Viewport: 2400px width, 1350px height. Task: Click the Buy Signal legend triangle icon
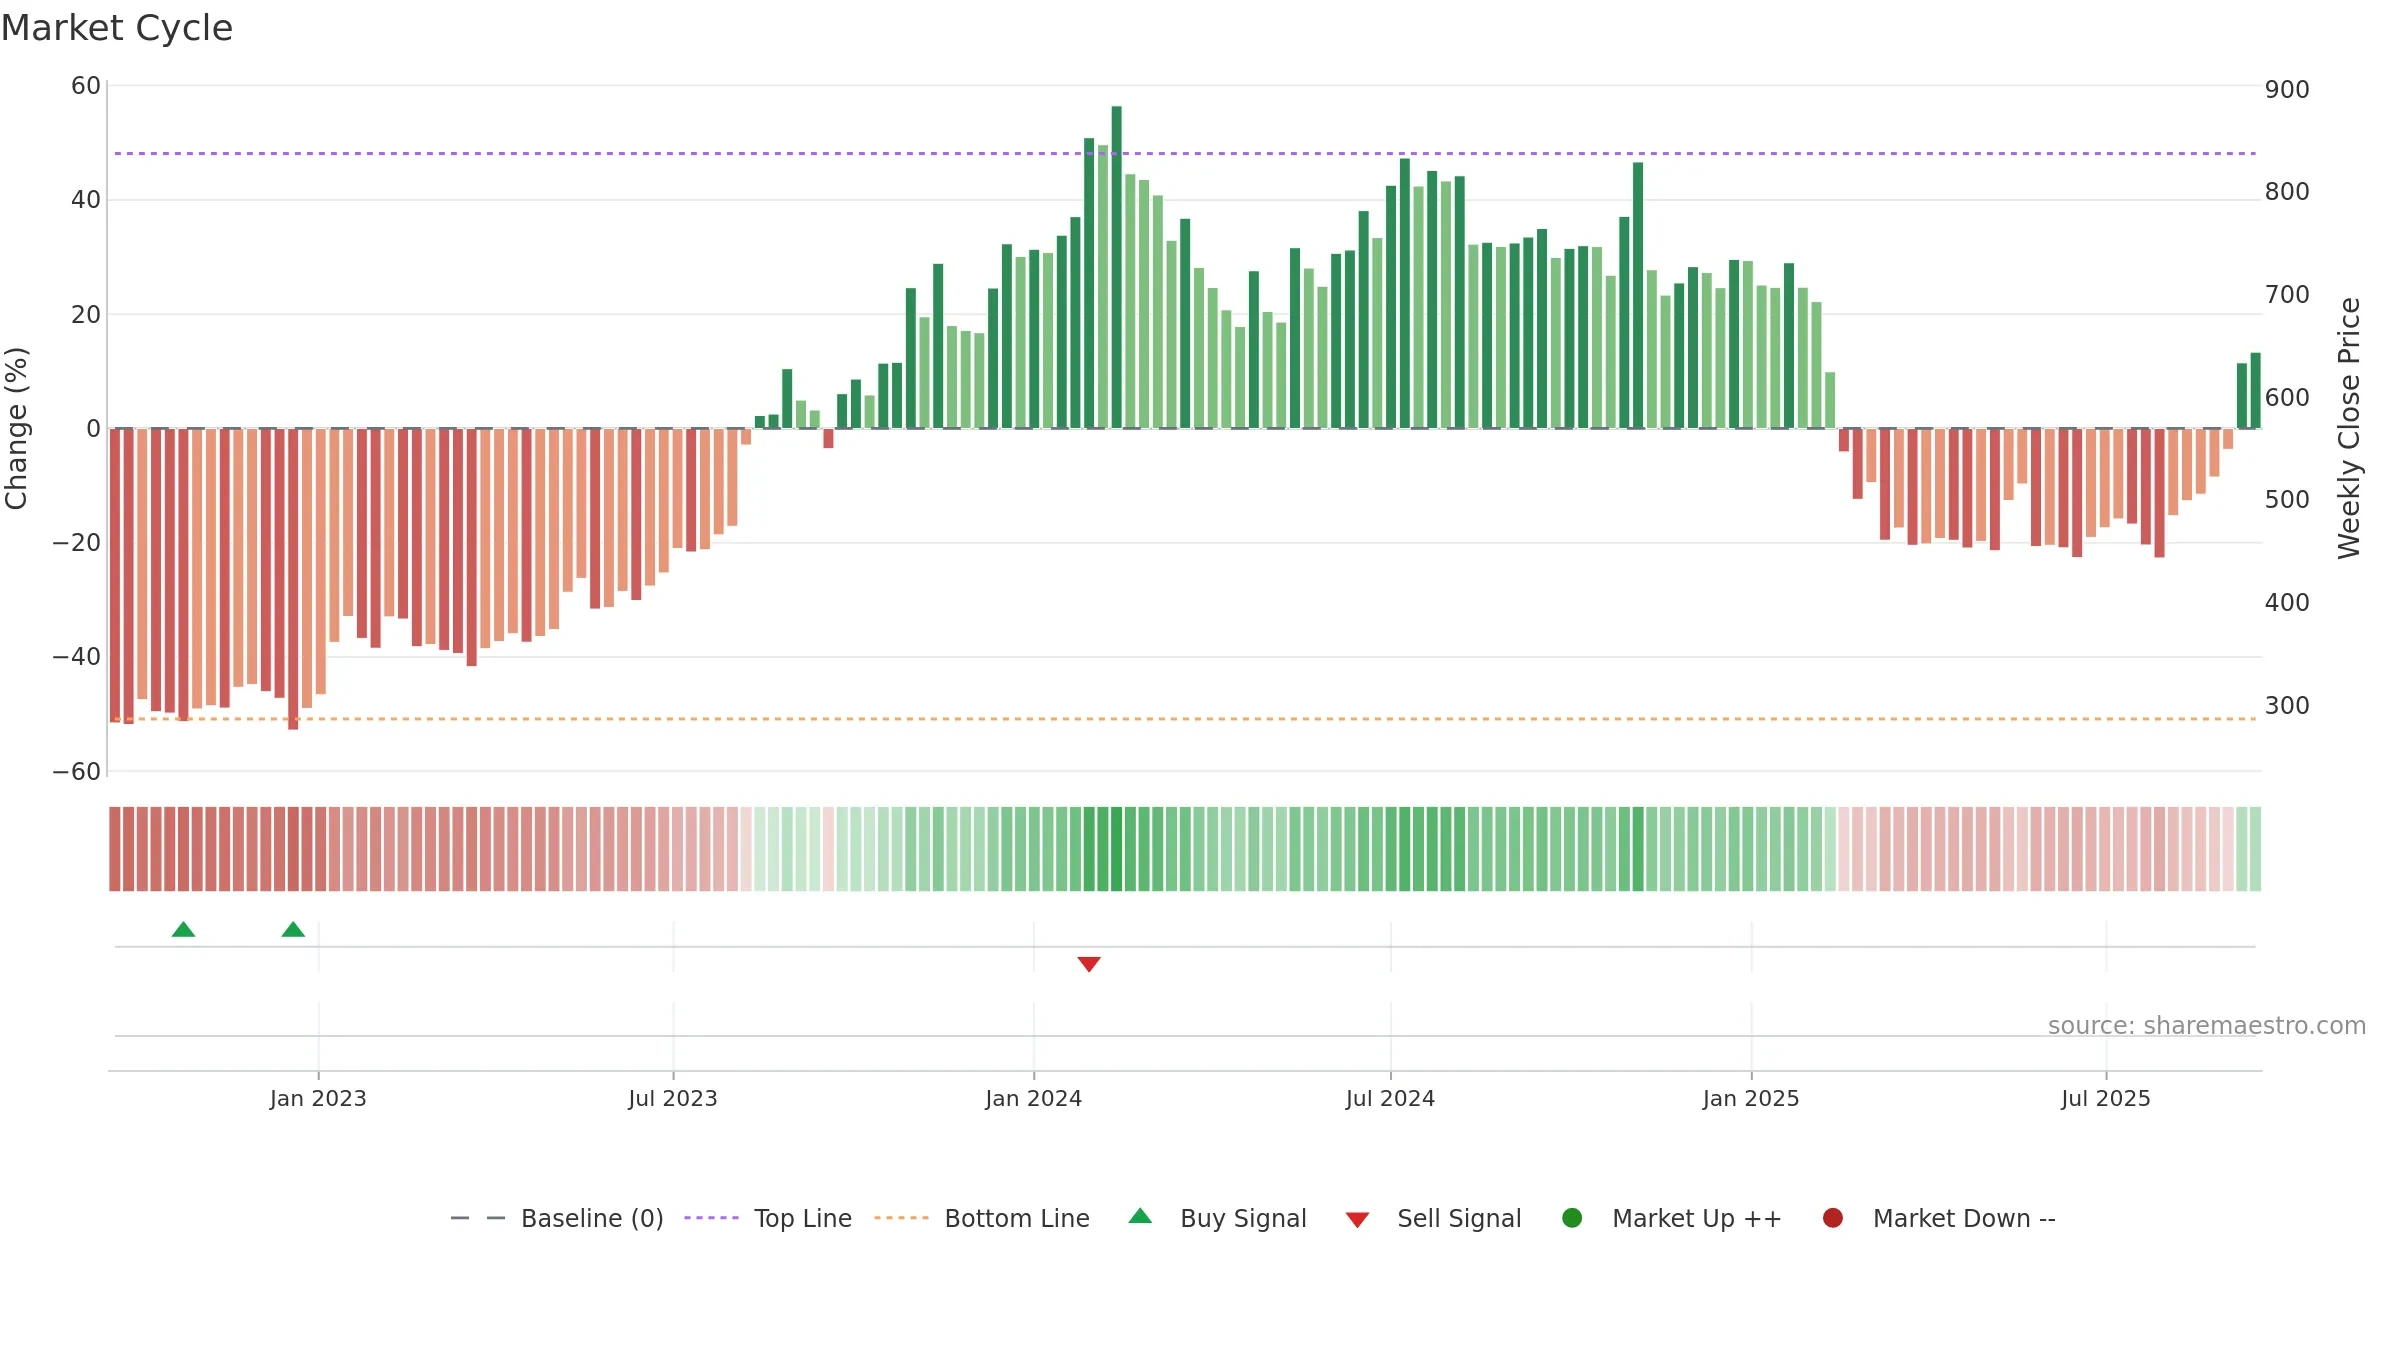pos(1140,1217)
